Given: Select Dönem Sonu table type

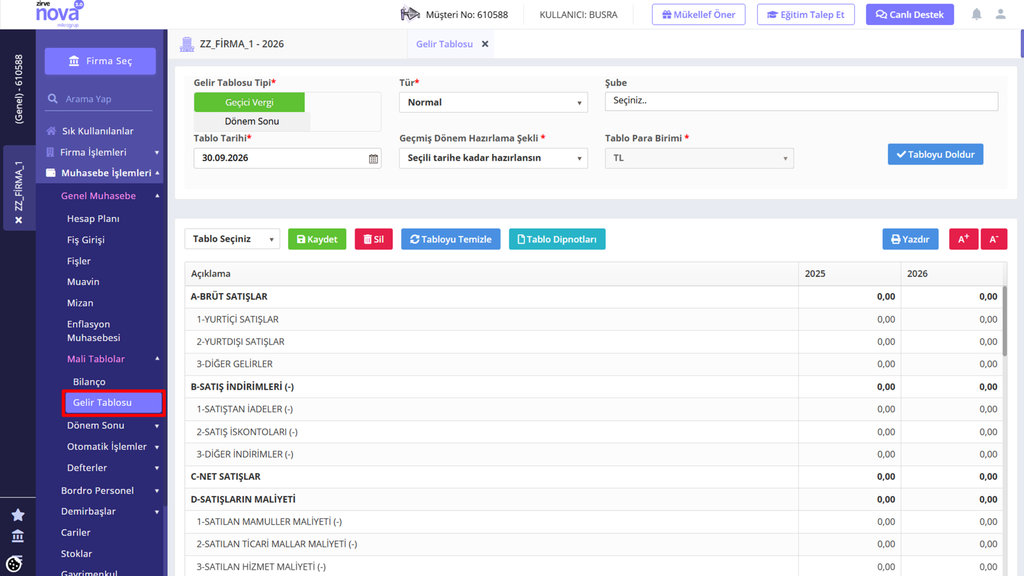Looking at the screenshot, I should coord(252,121).
